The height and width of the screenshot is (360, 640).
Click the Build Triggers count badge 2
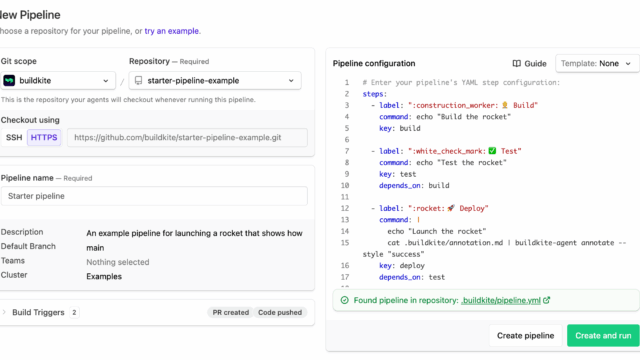(74, 312)
